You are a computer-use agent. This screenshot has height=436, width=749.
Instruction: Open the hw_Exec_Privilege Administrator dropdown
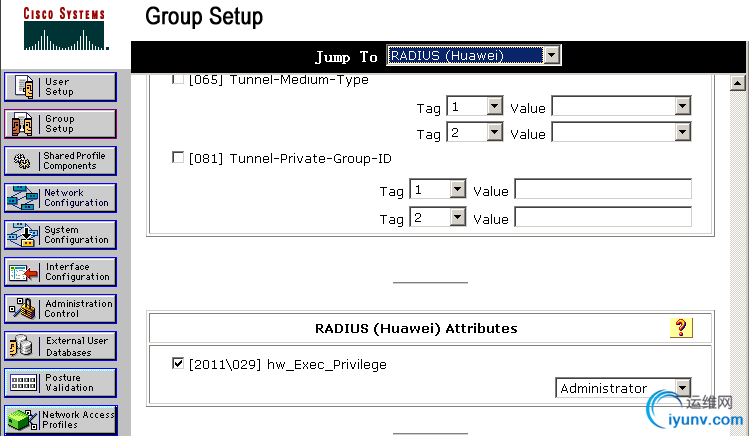[x=623, y=388]
